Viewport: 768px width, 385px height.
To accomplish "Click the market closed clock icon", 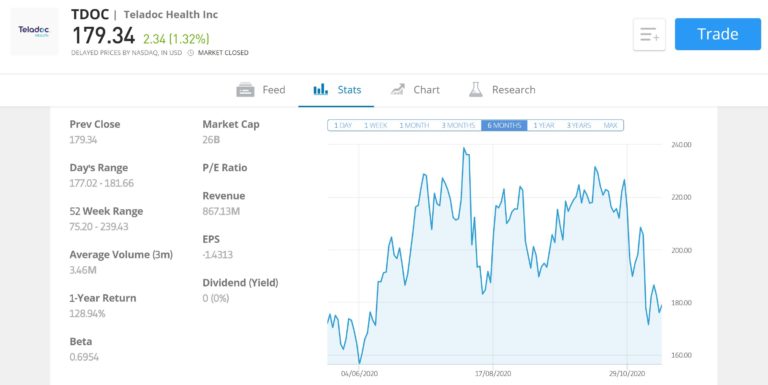I will tap(191, 53).
